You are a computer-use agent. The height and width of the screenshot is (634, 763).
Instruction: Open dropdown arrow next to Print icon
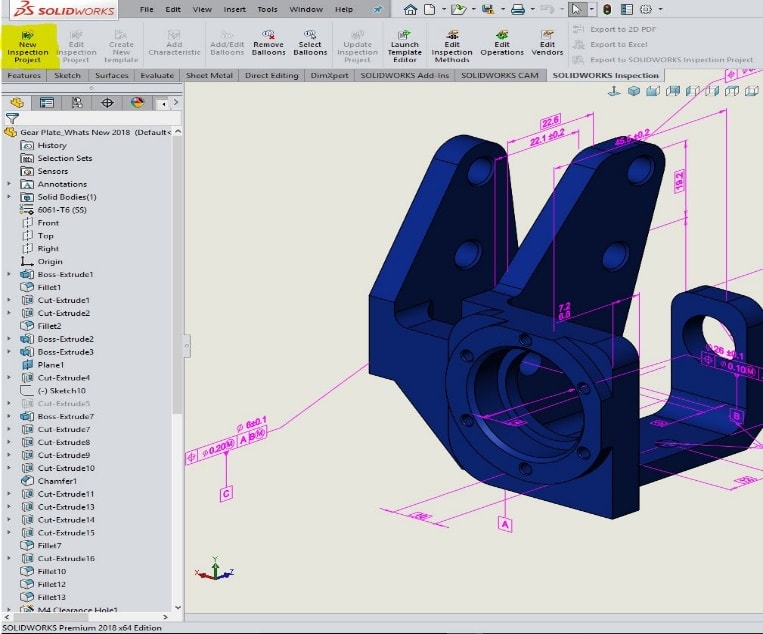click(532, 9)
